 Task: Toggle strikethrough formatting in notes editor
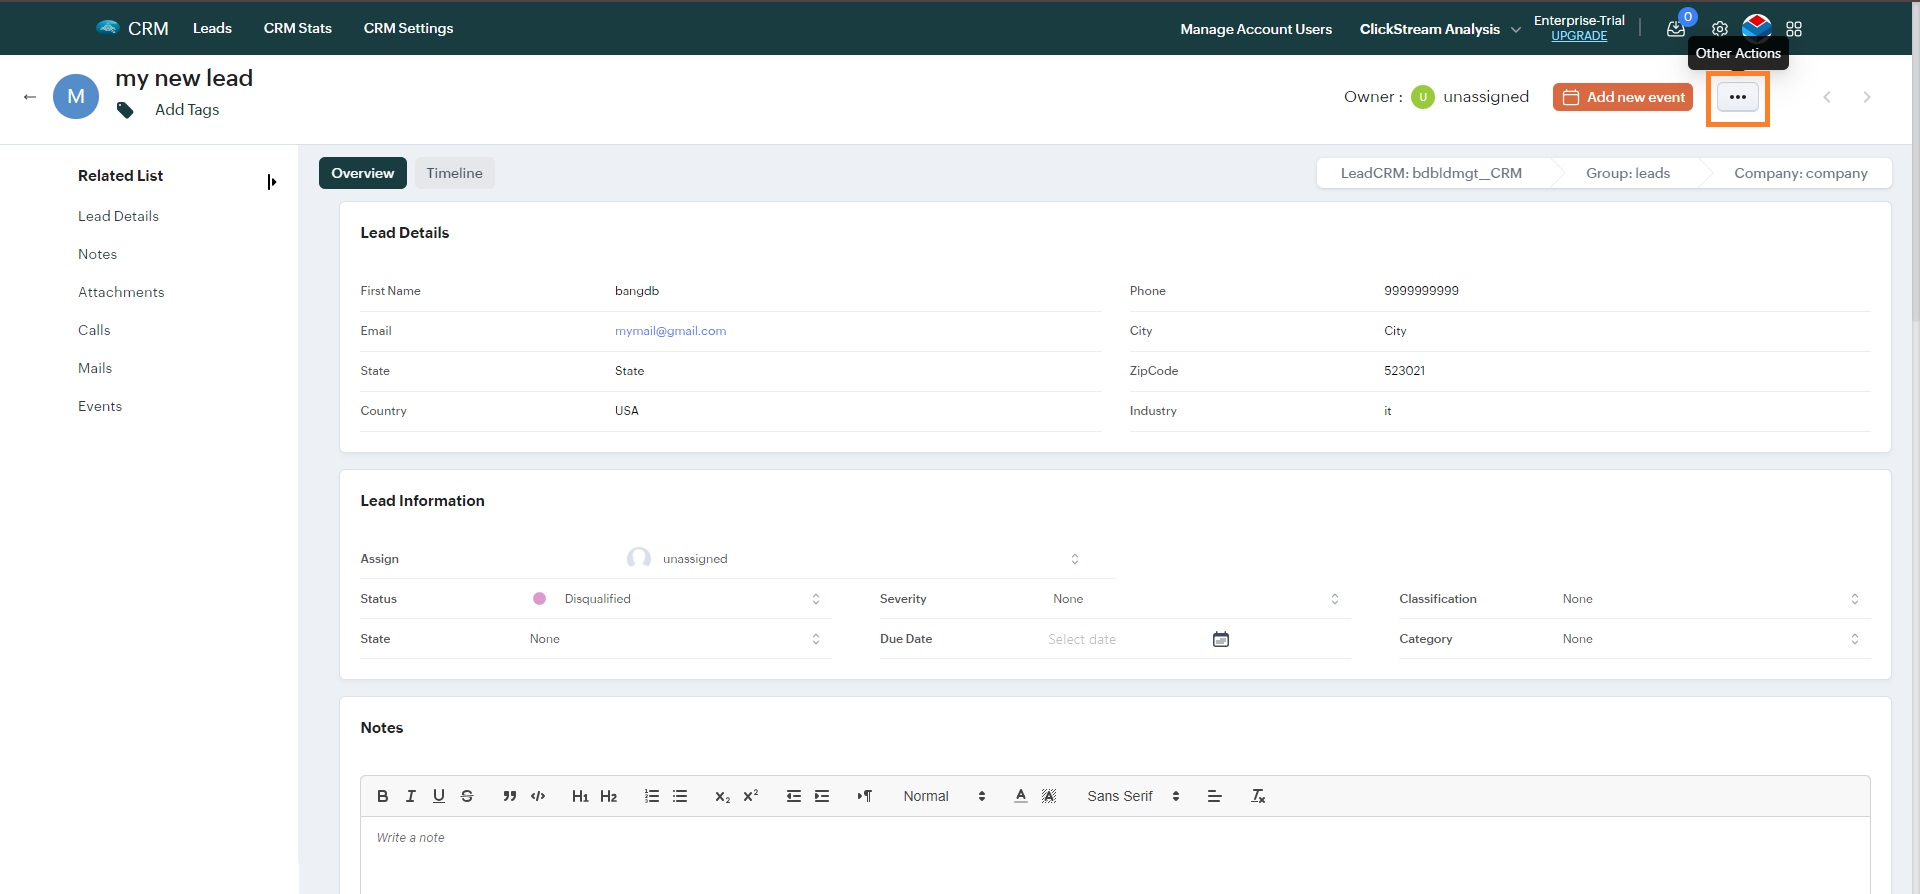(x=467, y=796)
